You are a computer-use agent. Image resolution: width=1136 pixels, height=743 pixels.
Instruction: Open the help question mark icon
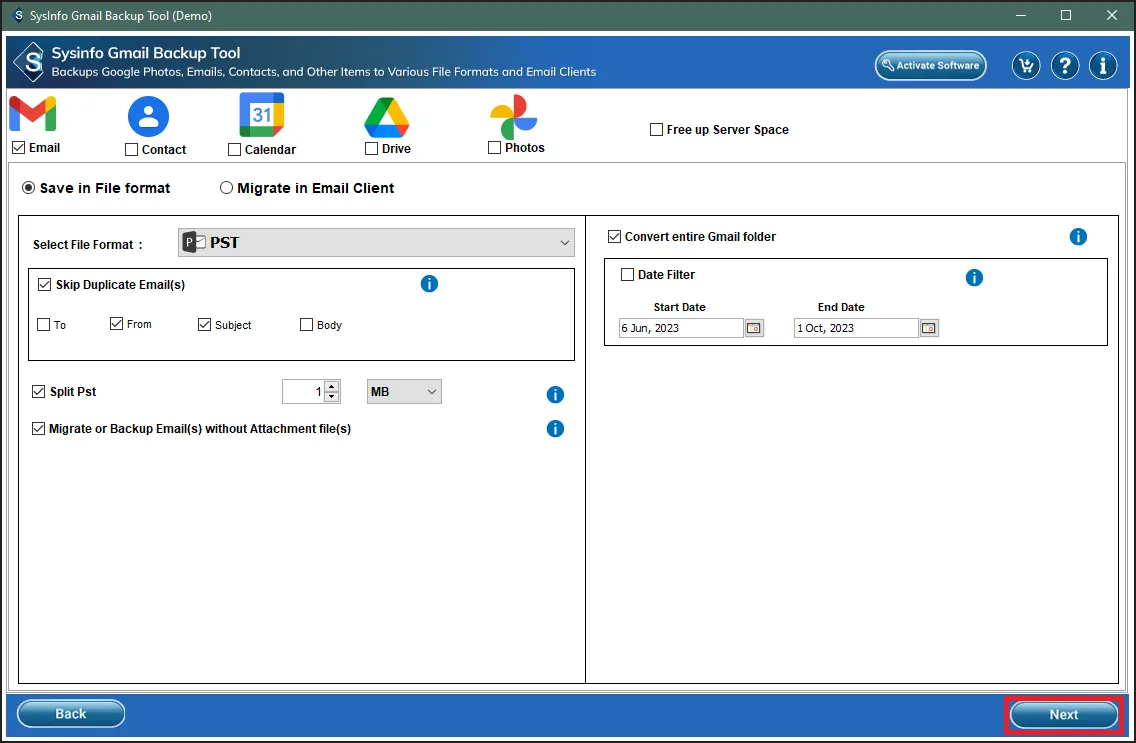pos(1065,66)
